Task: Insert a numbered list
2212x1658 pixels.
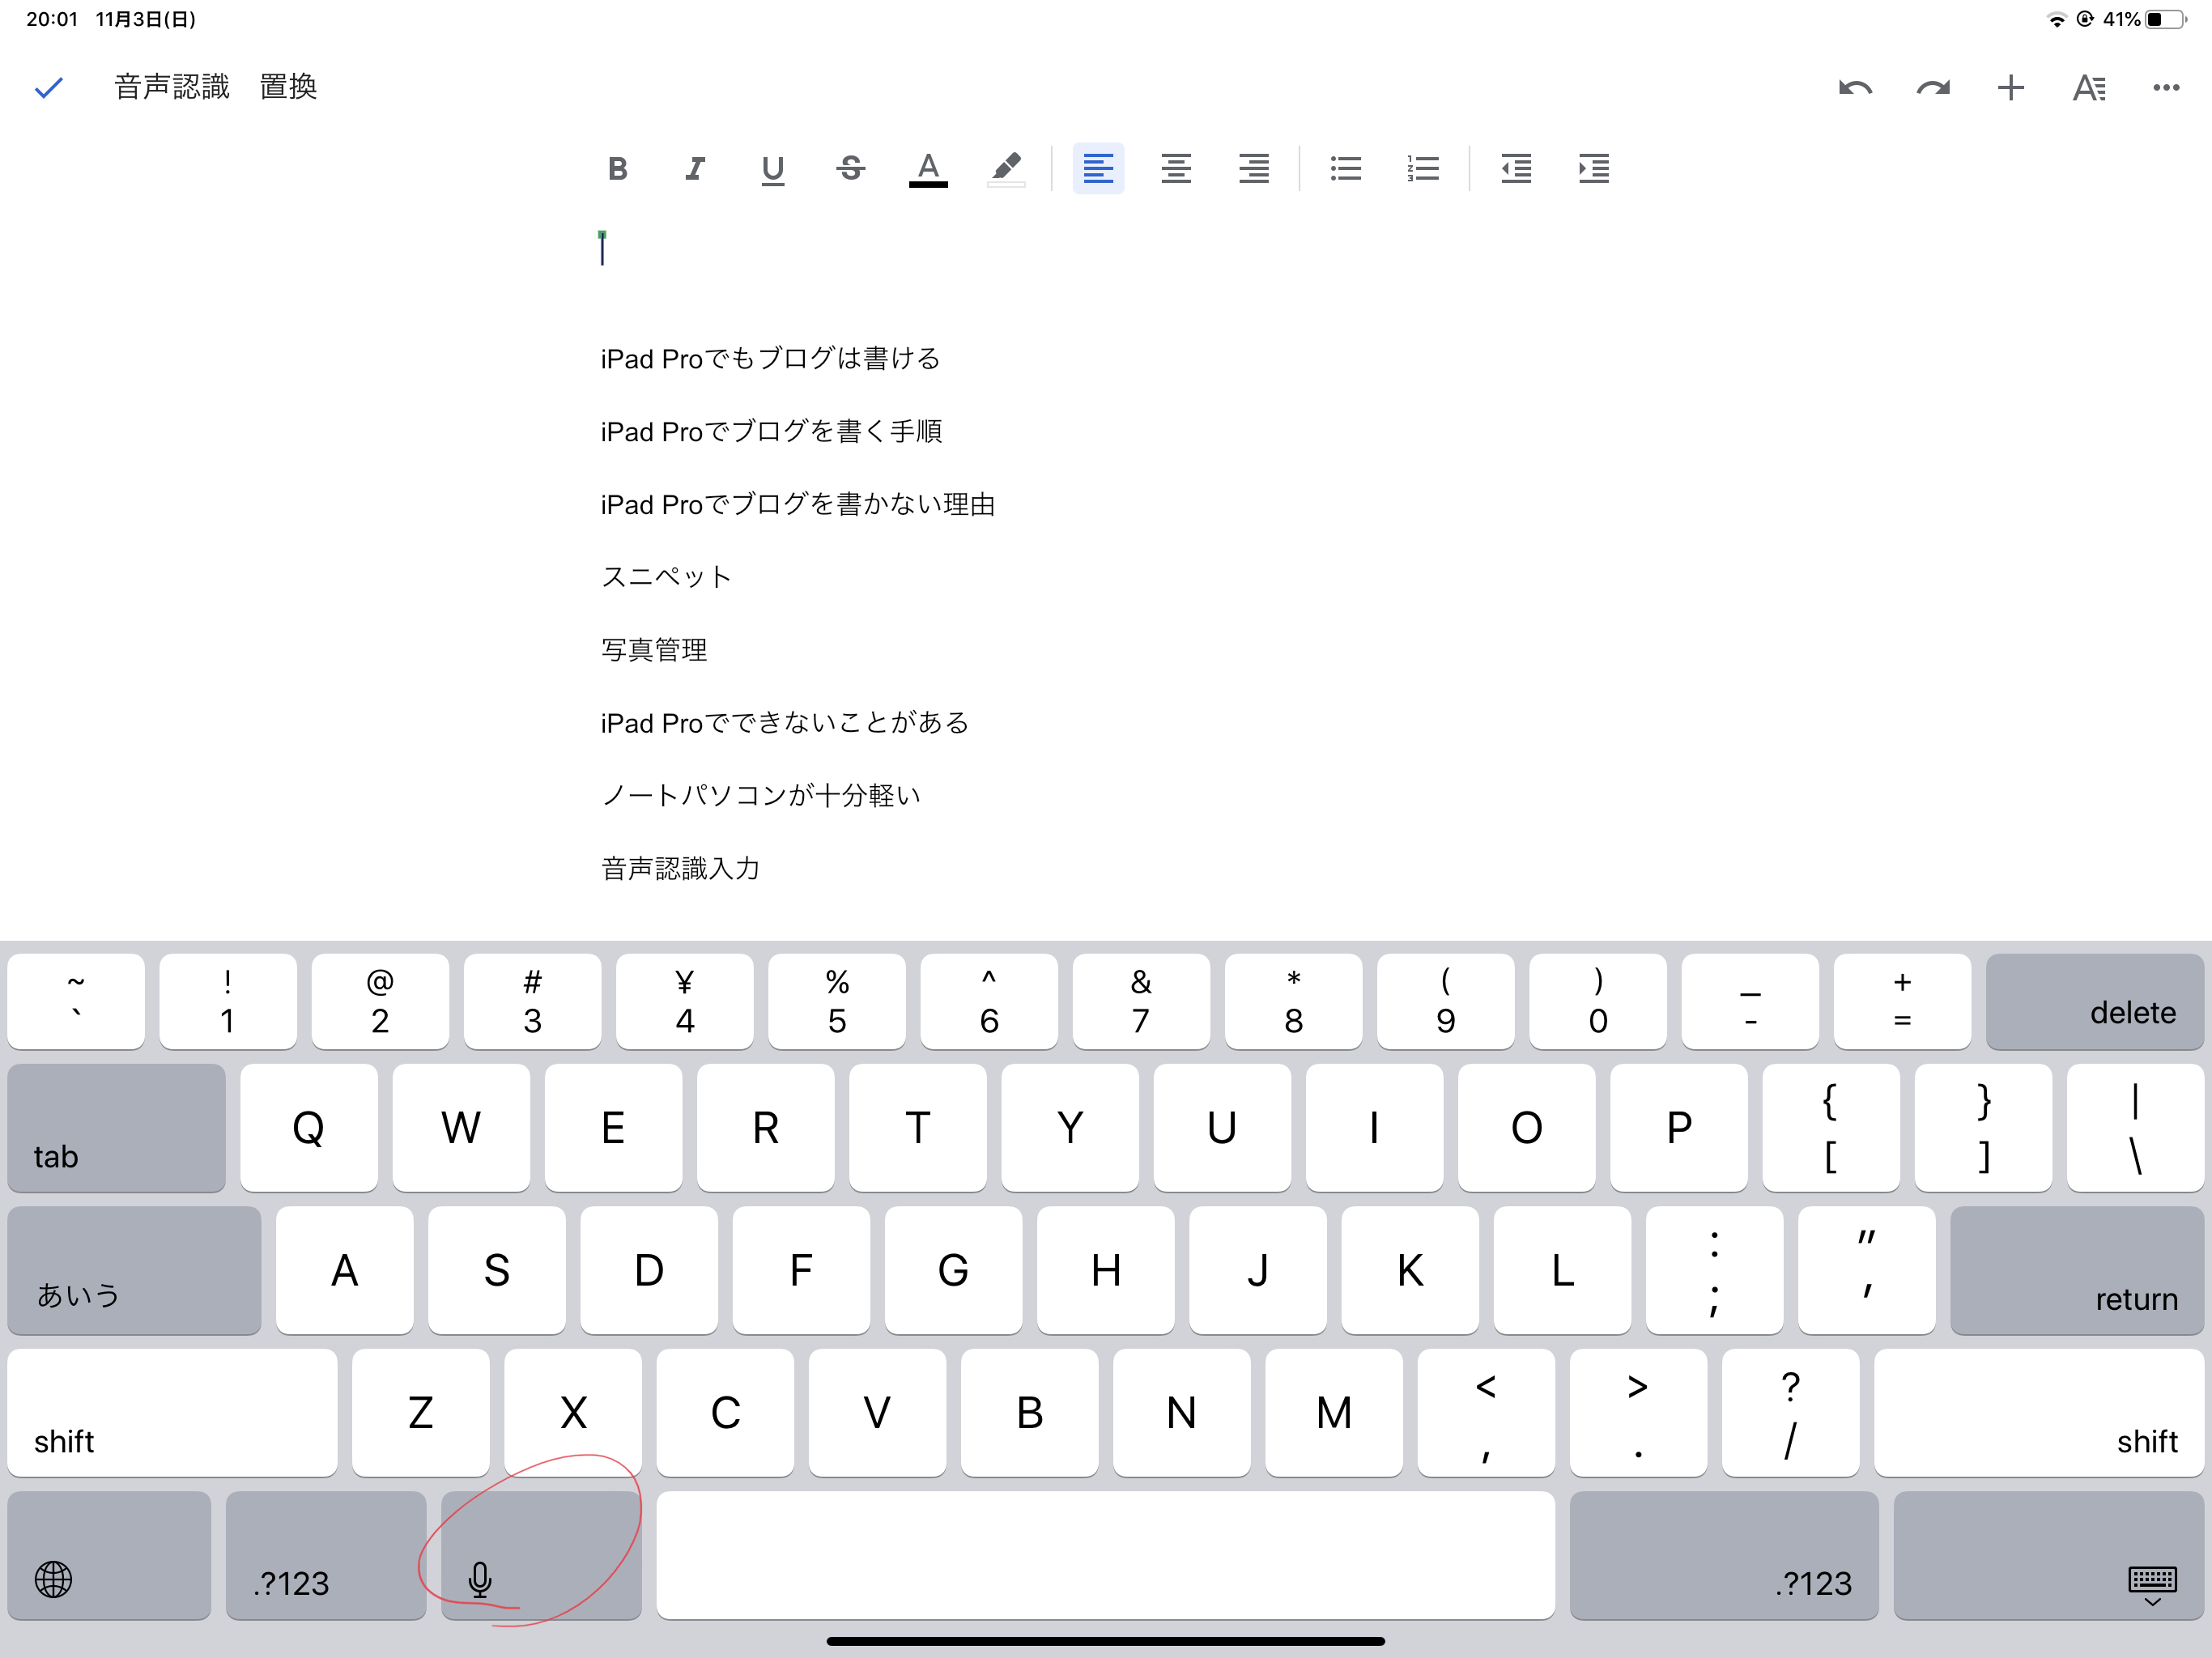Action: tap(1423, 169)
